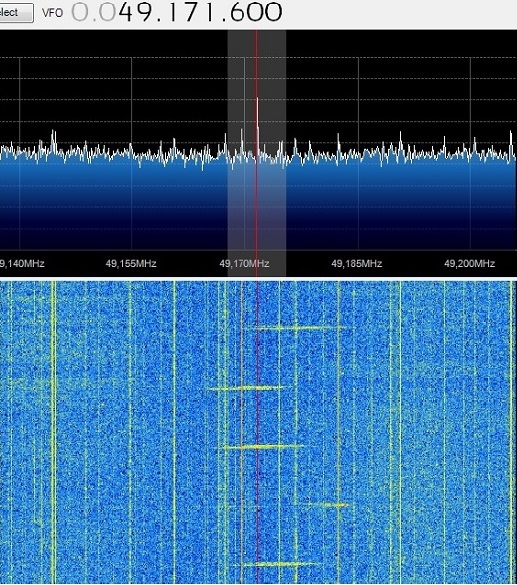
Task: Click the brightest middle burst in waterfall
Action: pyautogui.click(x=263, y=447)
